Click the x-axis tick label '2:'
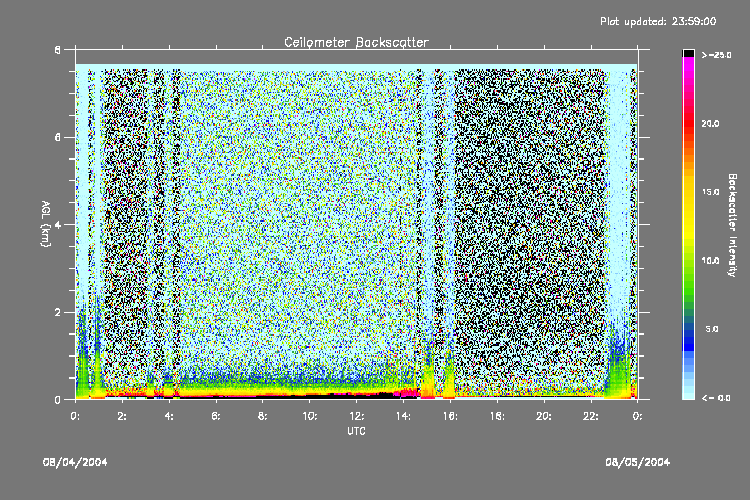Screen dimensions: 750x500 [122, 416]
